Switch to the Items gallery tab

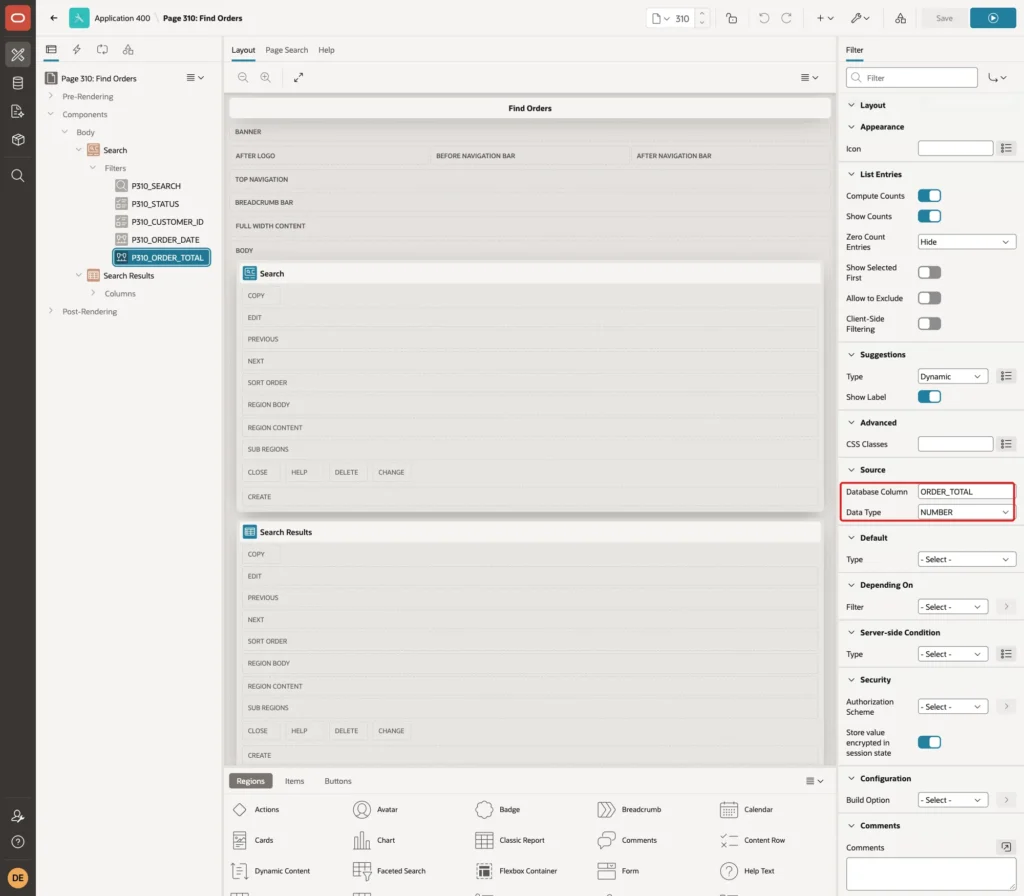[295, 782]
